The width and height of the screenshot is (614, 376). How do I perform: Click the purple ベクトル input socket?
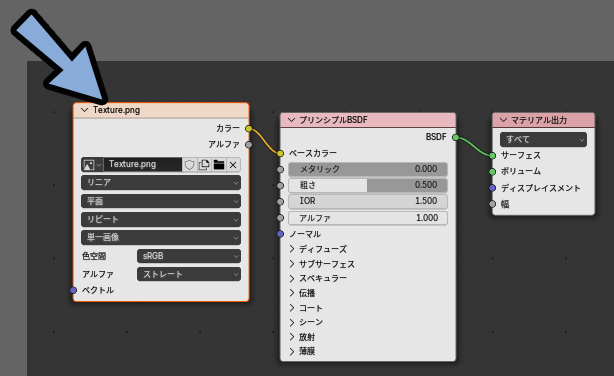pyautogui.click(x=73, y=290)
